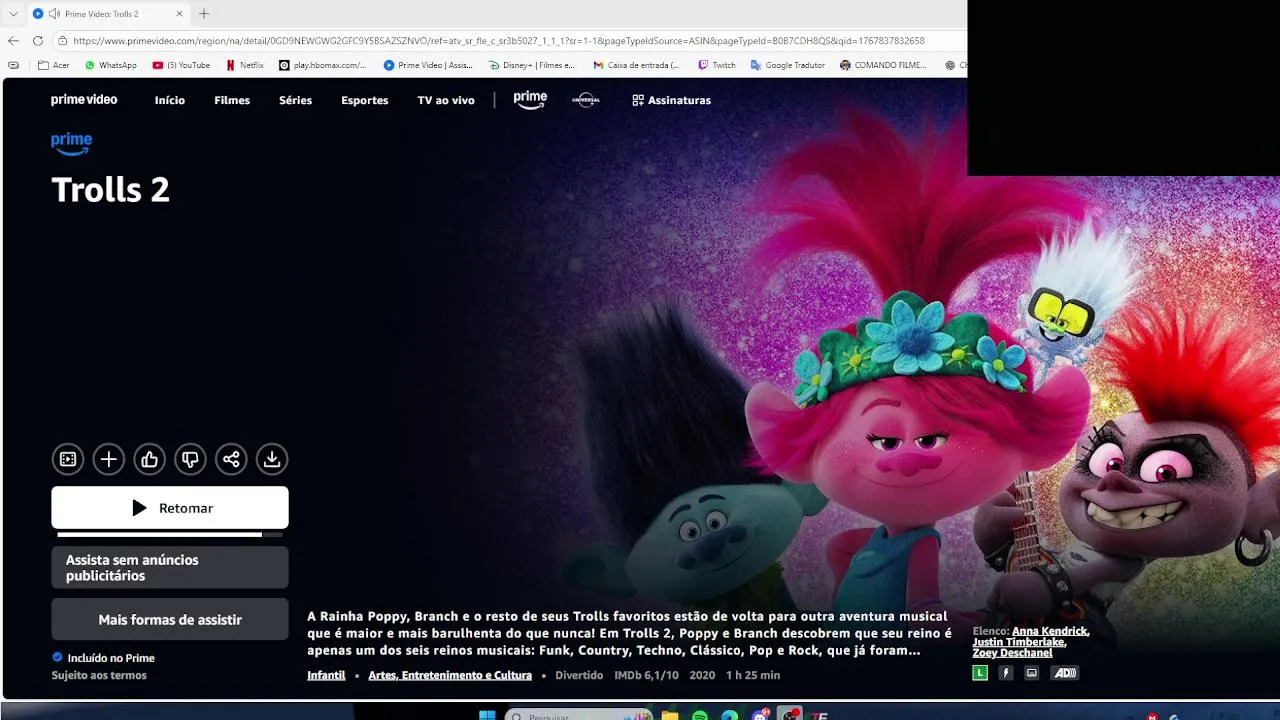Click the Trolls 2 title text
1280x720 pixels.
click(110, 189)
